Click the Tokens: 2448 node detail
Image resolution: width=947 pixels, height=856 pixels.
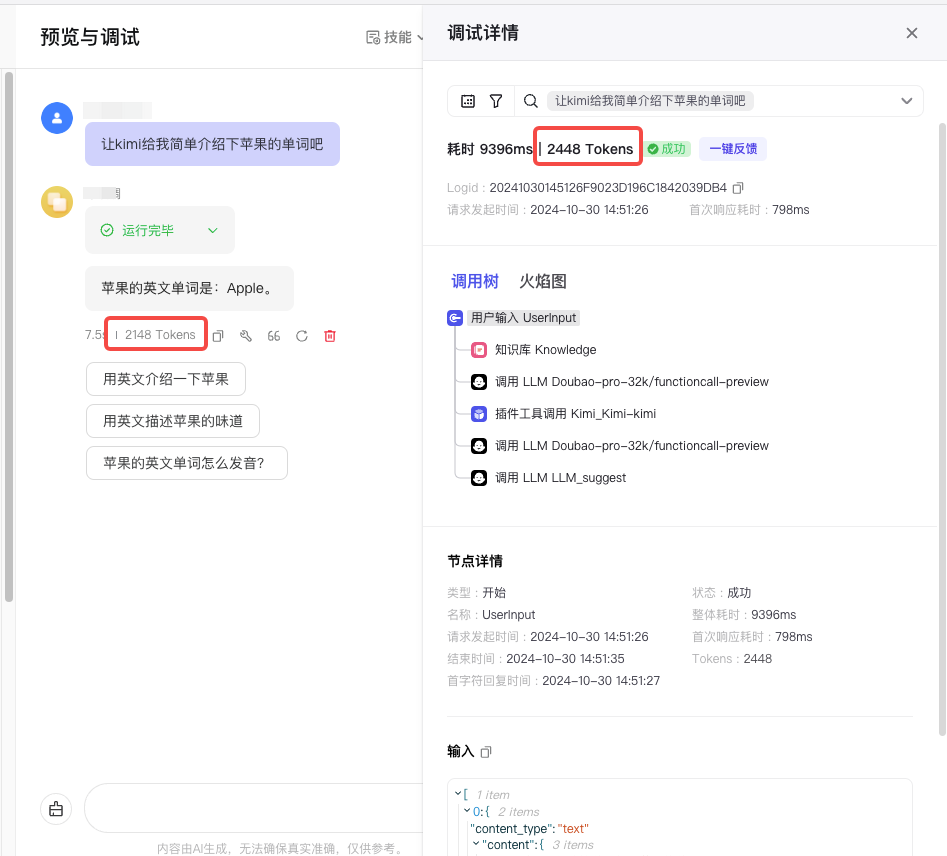point(731,659)
